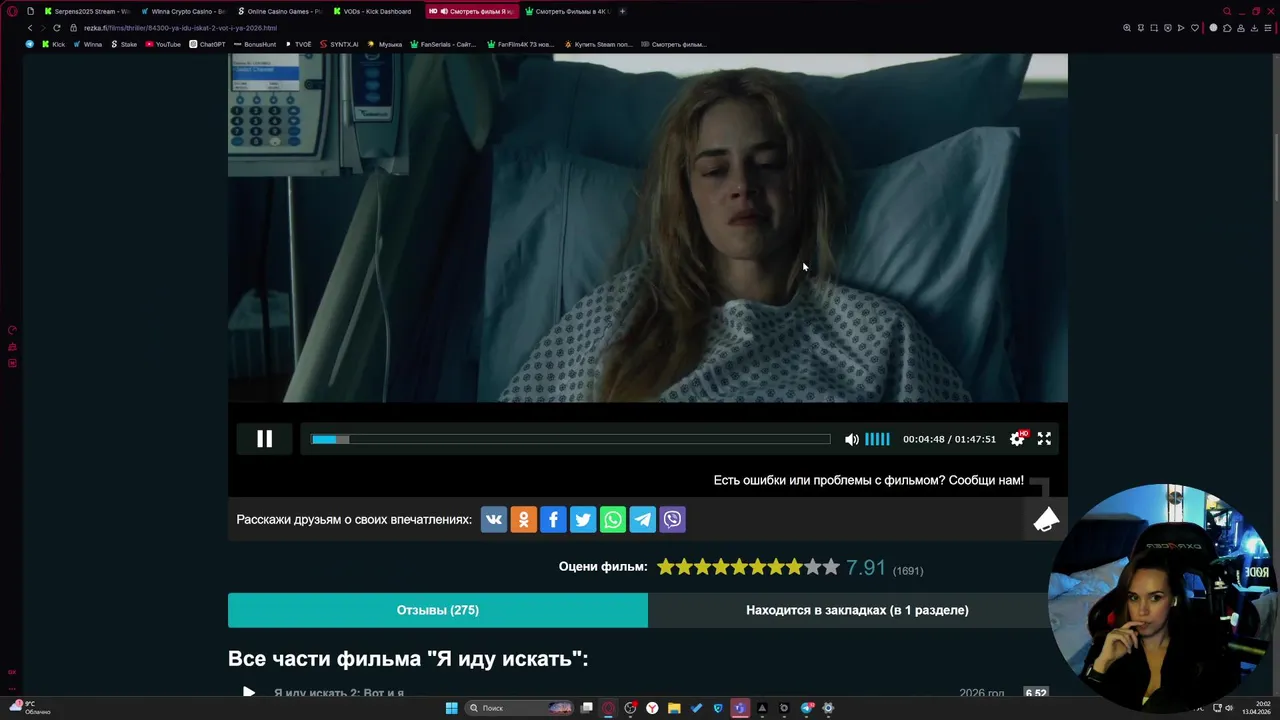The height and width of the screenshot is (720, 1280).
Task: Open the YouTube bookmark
Action: click(163, 44)
